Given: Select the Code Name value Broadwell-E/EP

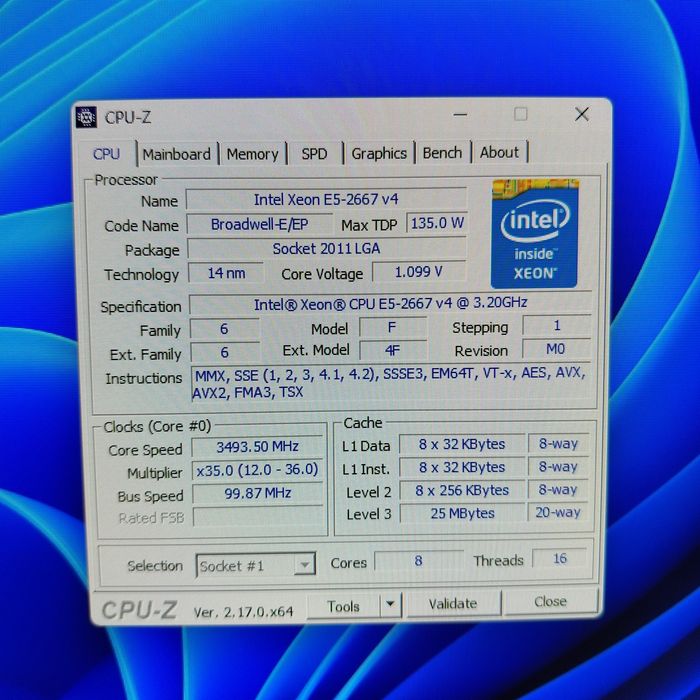Looking at the screenshot, I should pyautogui.click(x=259, y=224).
